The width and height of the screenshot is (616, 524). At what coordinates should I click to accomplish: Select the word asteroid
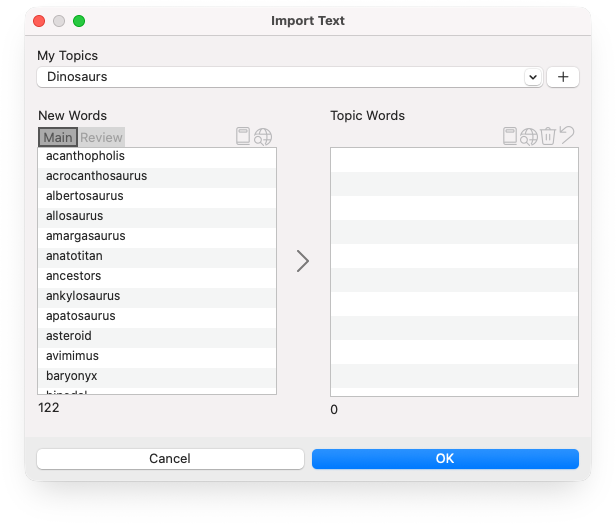tap(157, 336)
